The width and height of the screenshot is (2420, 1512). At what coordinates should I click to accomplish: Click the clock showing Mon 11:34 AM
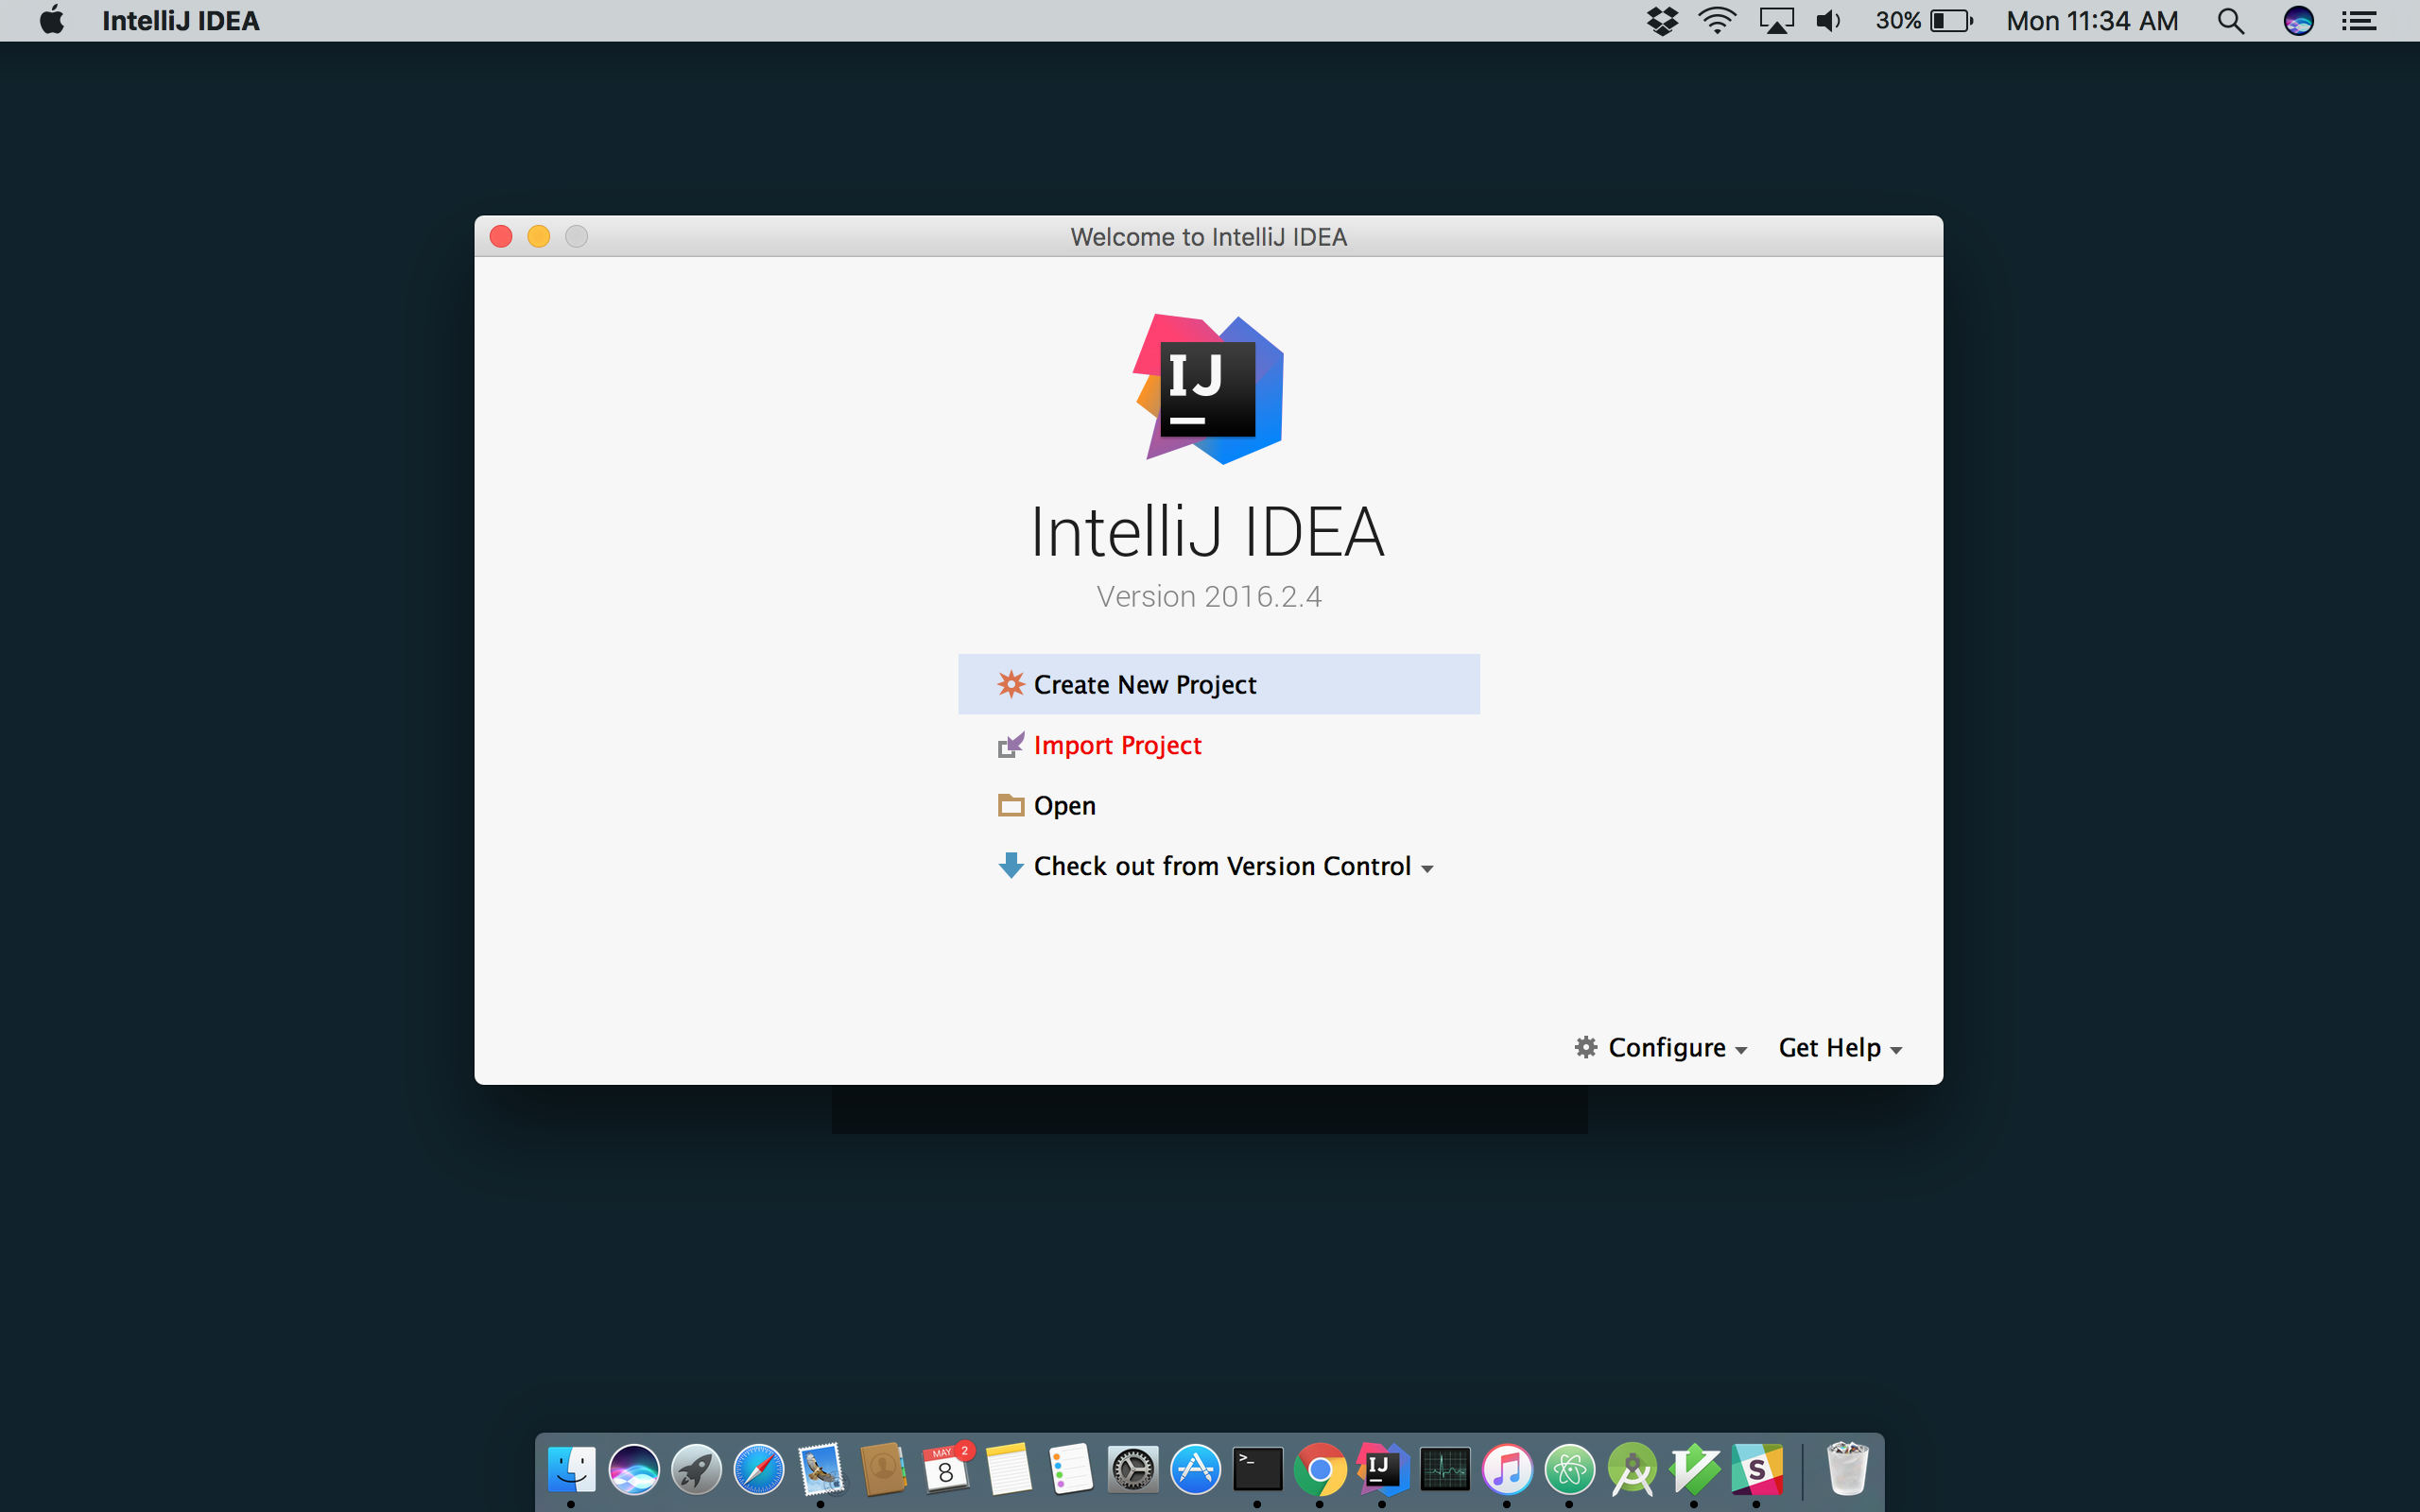click(2092, 20)
